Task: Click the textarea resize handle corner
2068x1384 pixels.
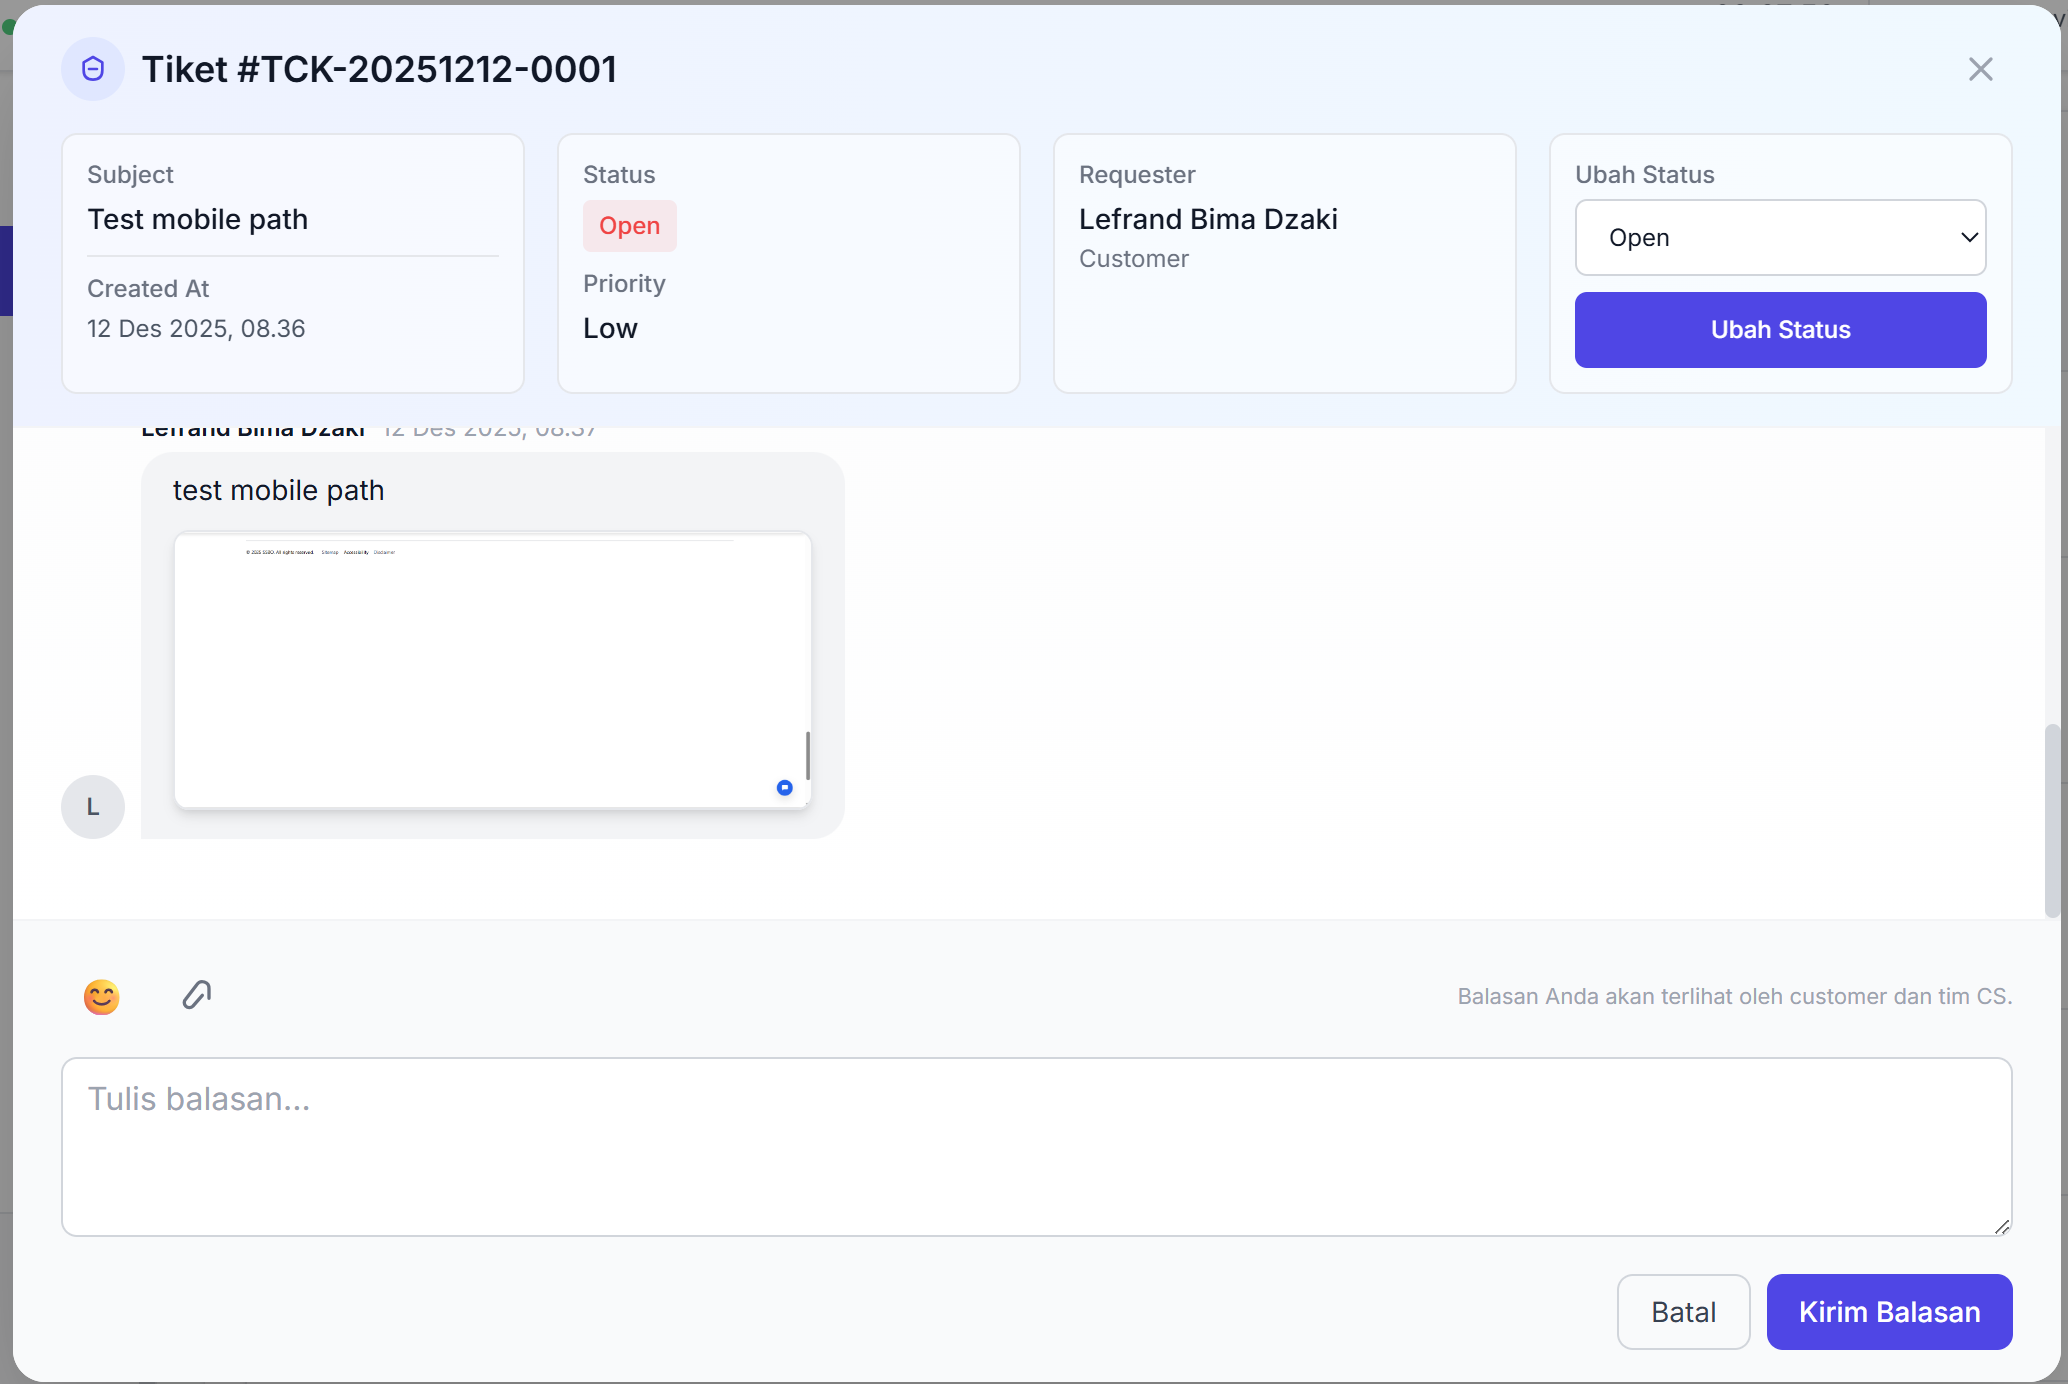Action: [2001, 1227]
